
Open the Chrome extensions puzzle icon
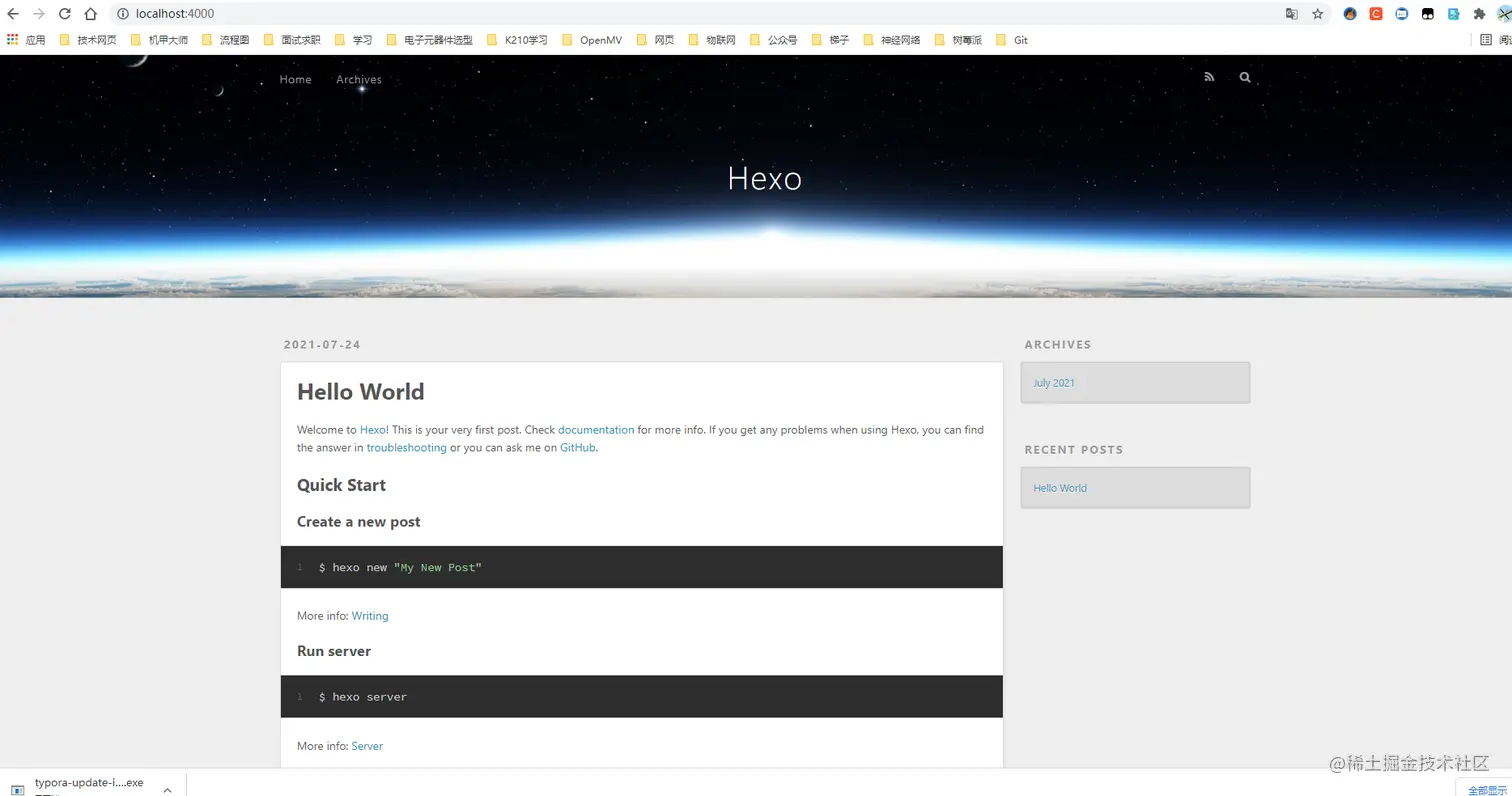tap(1480, 14)
